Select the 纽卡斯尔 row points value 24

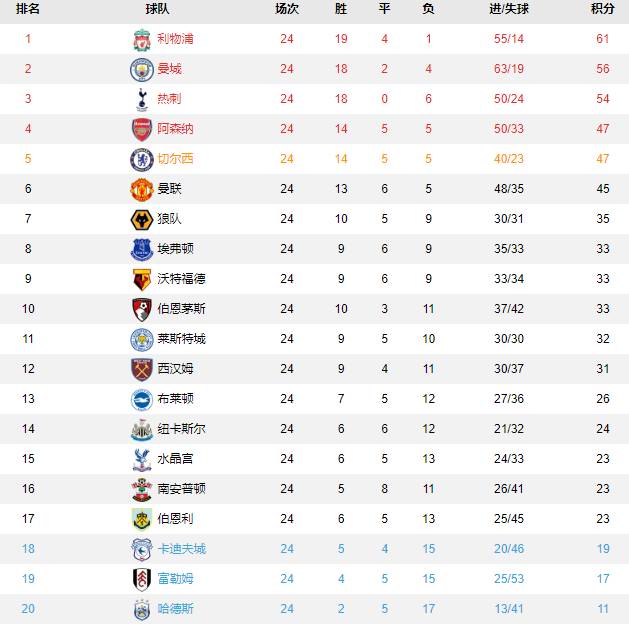point(603,429)
